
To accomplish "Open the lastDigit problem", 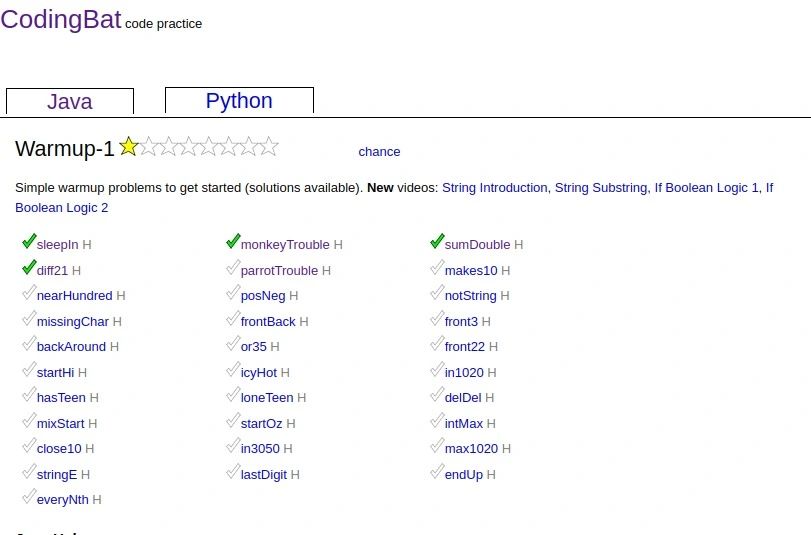I will pyautogui.click(x=264, y=474).
